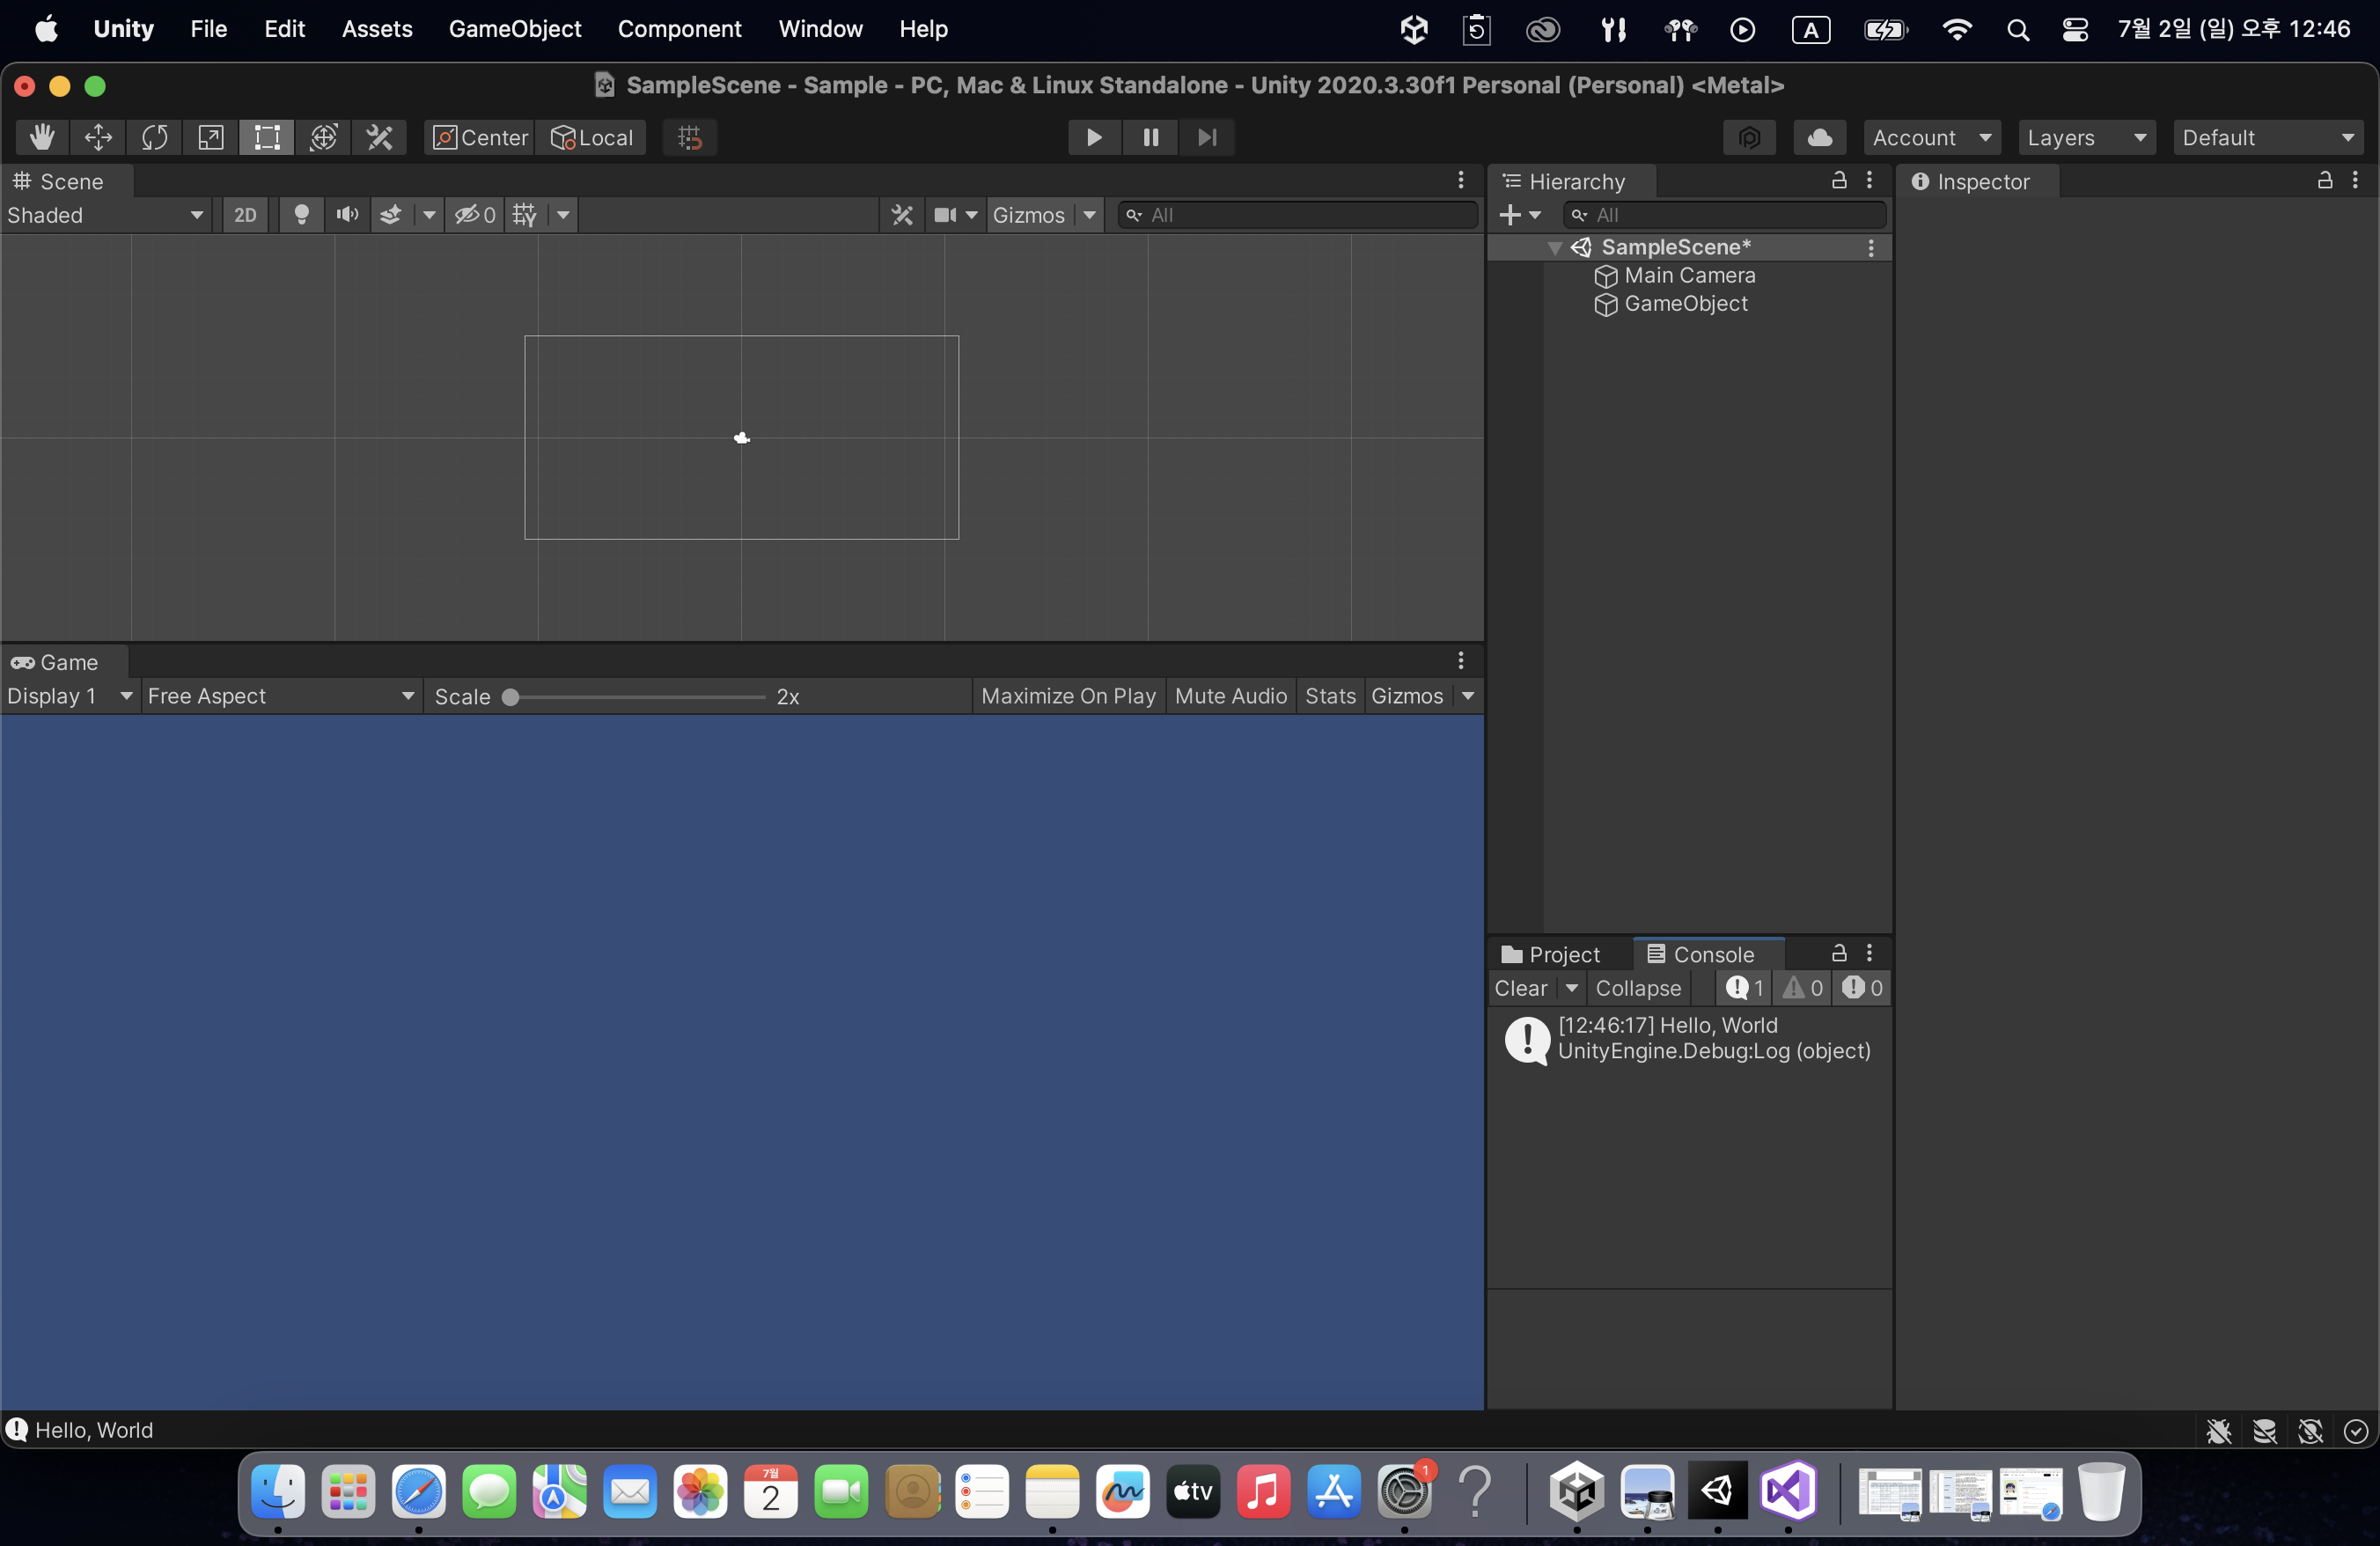The width and height of the screenshot is (2380, 1546).
Task: Open the Layers dropdown
Action: 2086,137
